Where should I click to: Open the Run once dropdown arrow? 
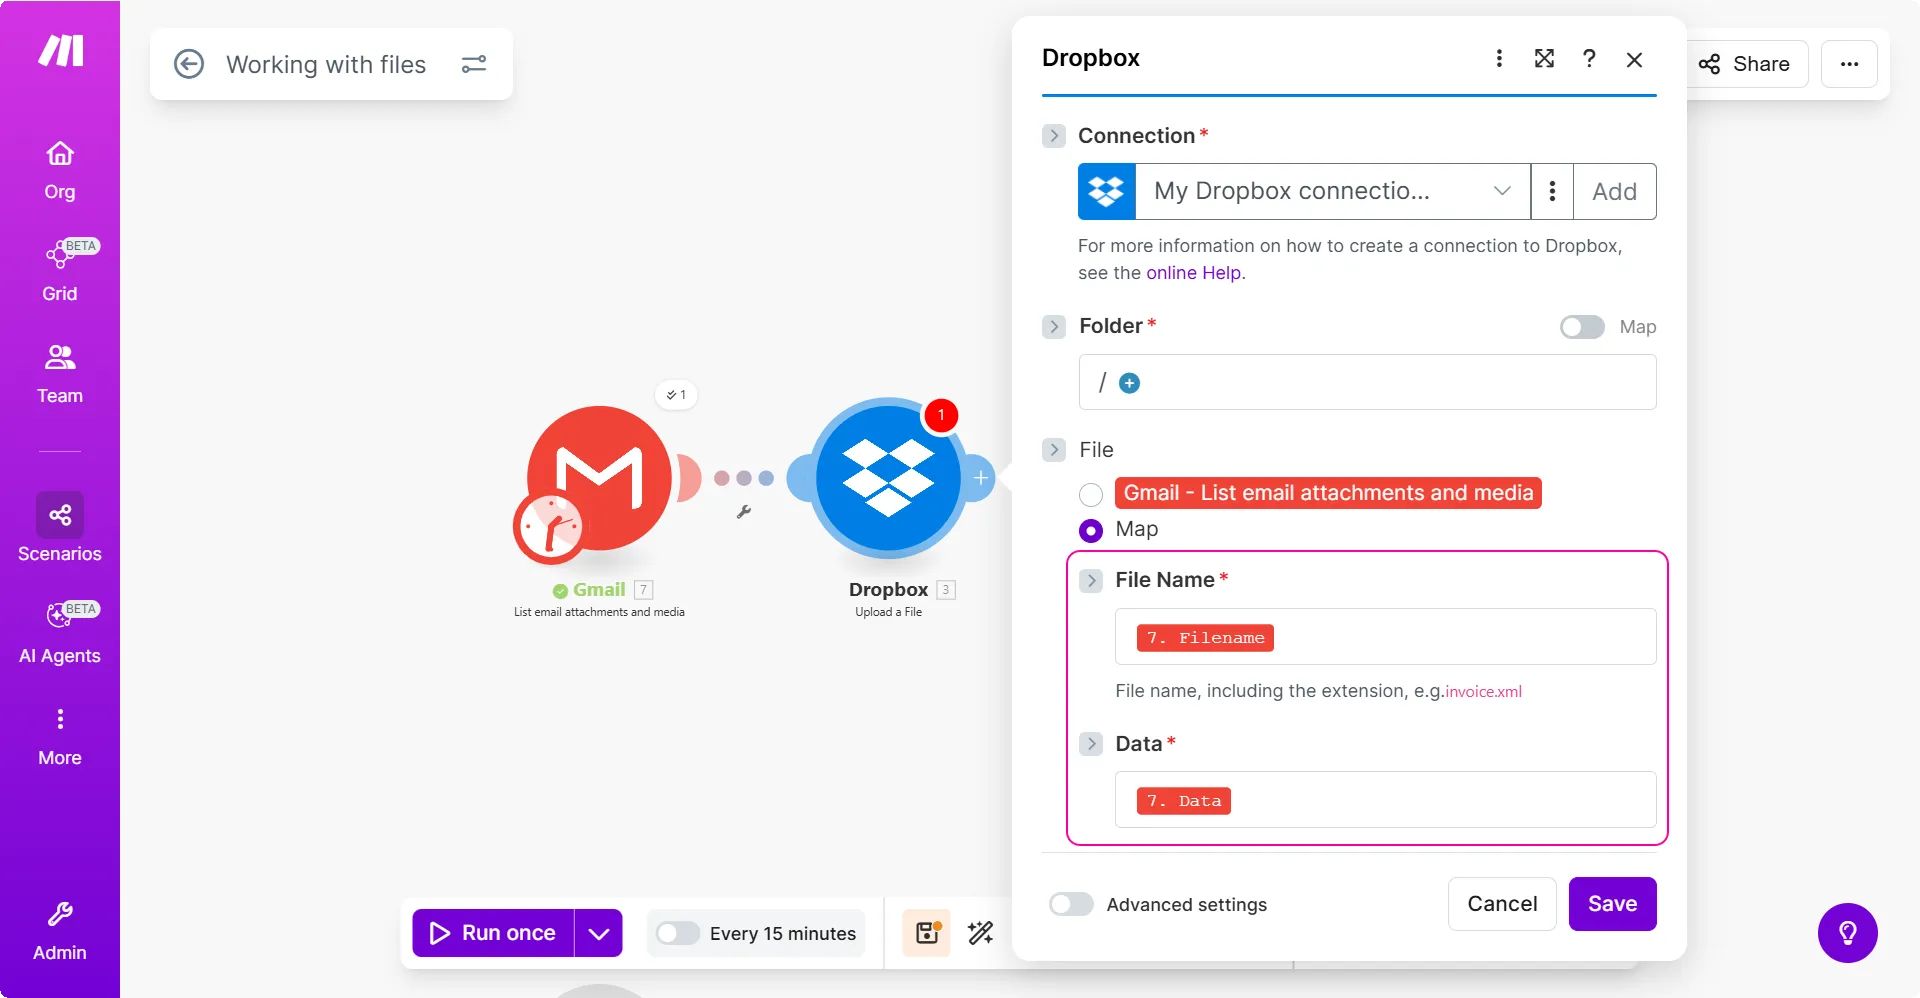tap(599, 933)
